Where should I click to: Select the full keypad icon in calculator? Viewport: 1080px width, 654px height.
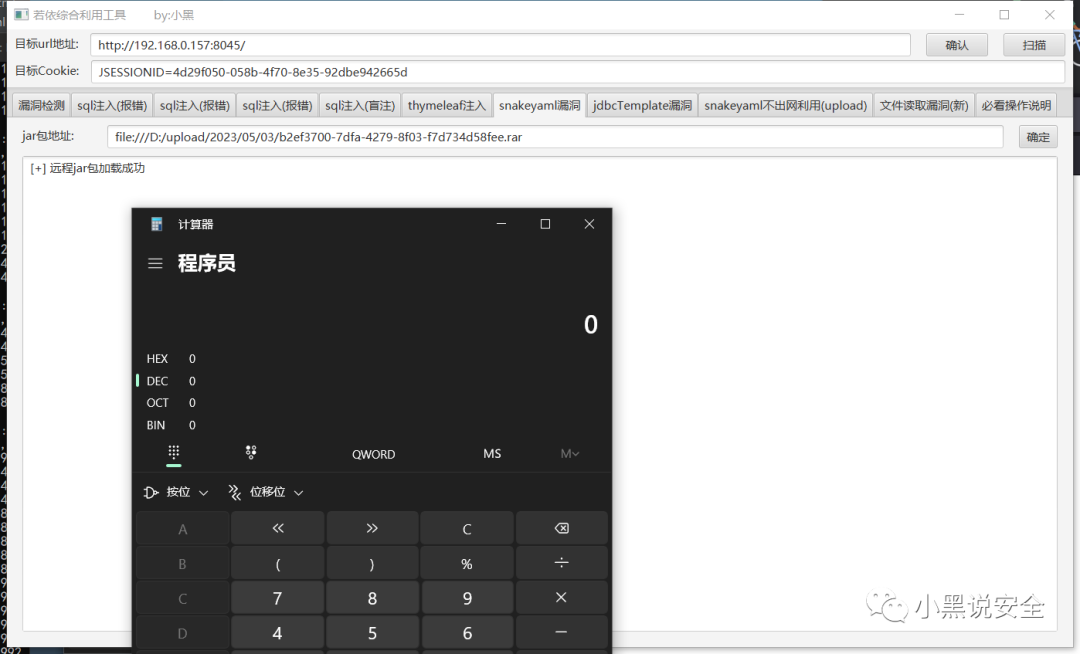pos(174,452)
